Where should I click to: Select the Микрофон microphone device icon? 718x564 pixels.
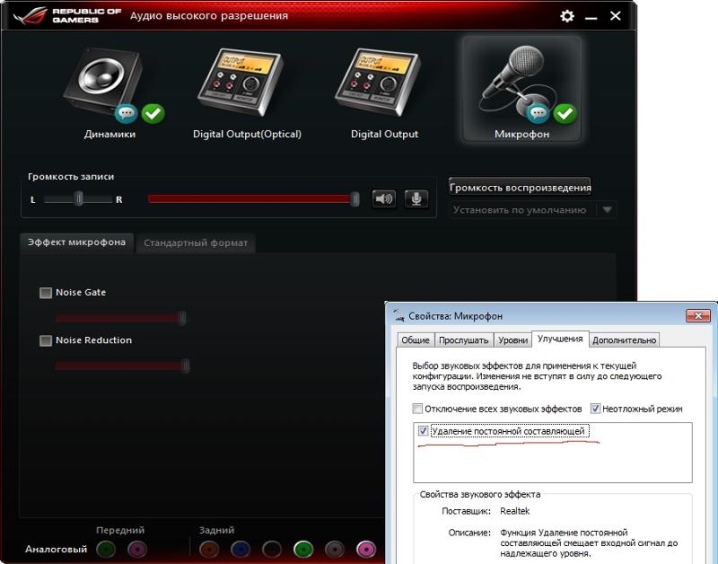click(x=521, y=84)
